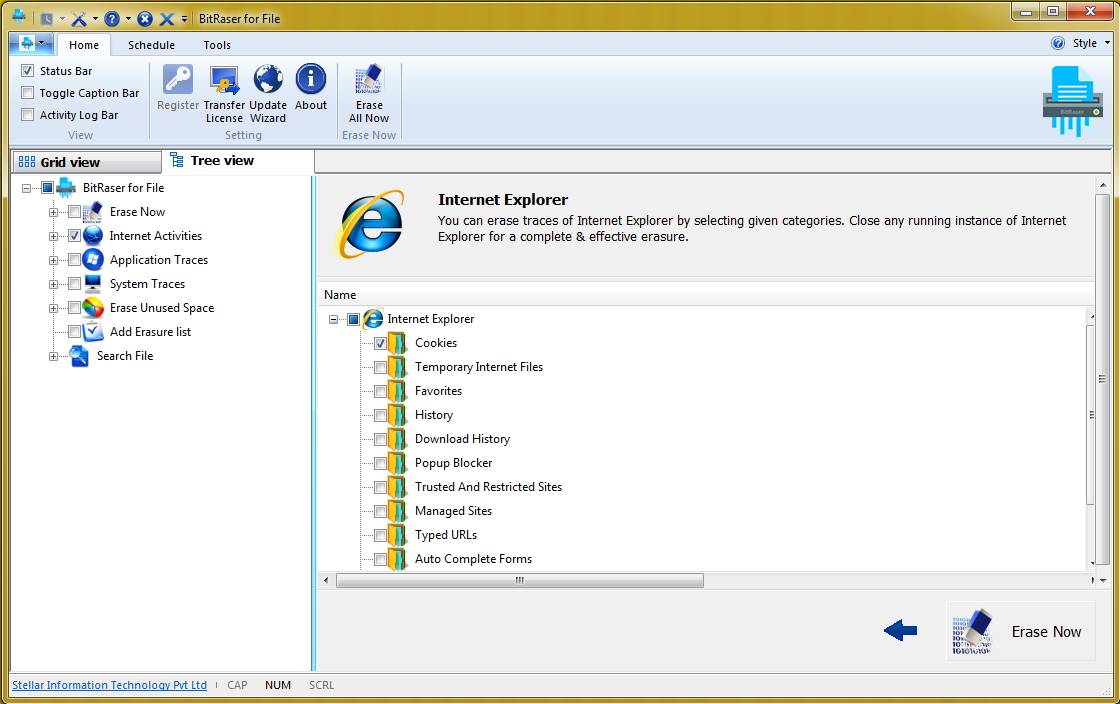Click the Cookies folder icon
This screenshot has width=1120, height=704.
click(x=398, y=343)
